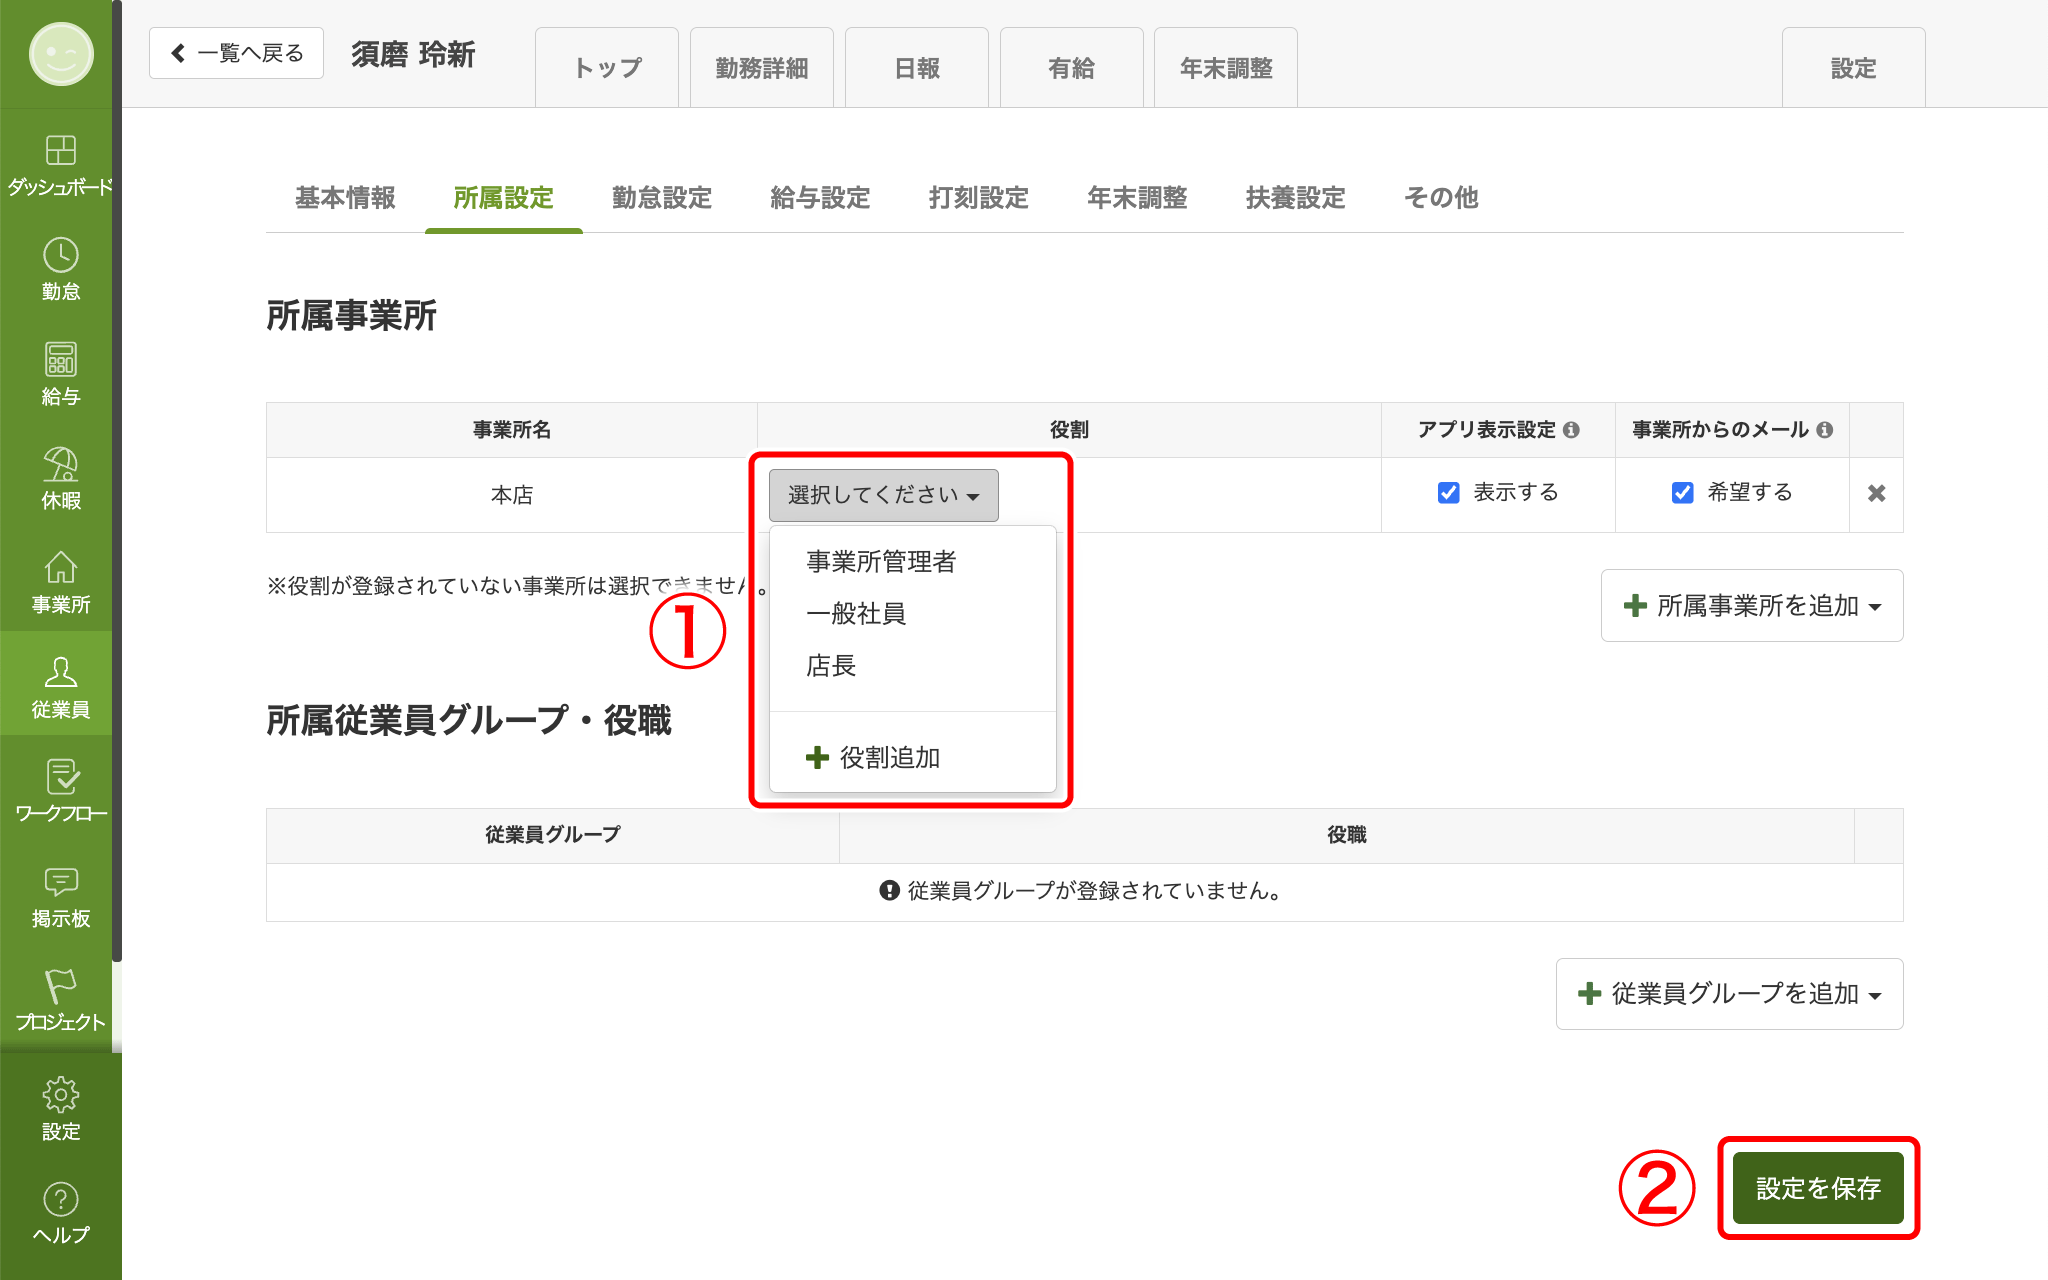Open the ワークフロー sidebar icon
The height and width of the screenshot is (1280, 2048).
pos(60,778)
